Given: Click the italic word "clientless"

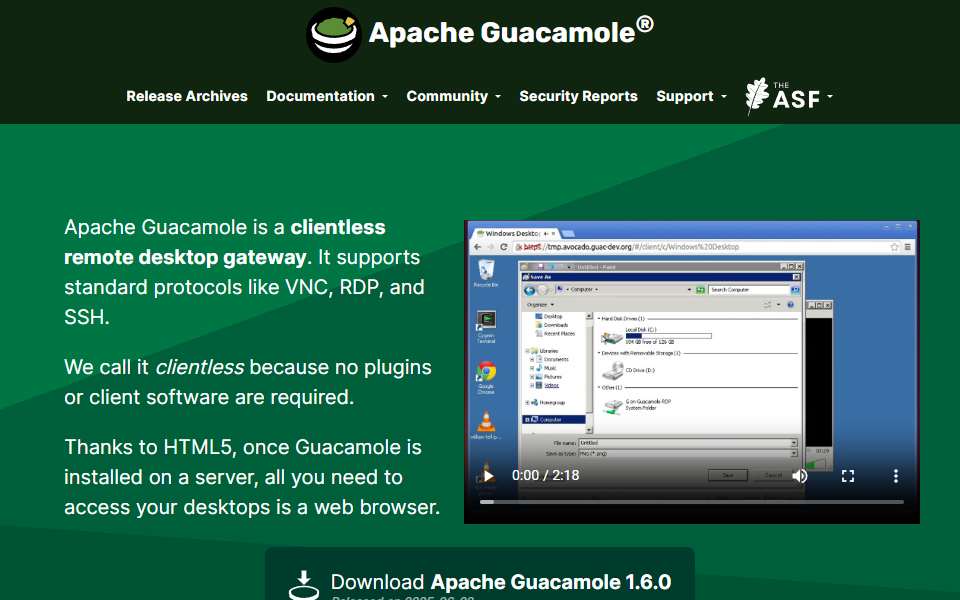Looking at the screenshot, I should tap(200, 367).
